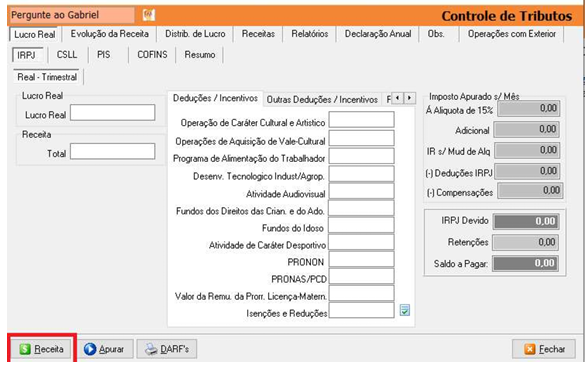This screenshot has height=365, width=588.
Task: Click Programa de Alimentação do Trabalhador field
Action: (362, 156)
